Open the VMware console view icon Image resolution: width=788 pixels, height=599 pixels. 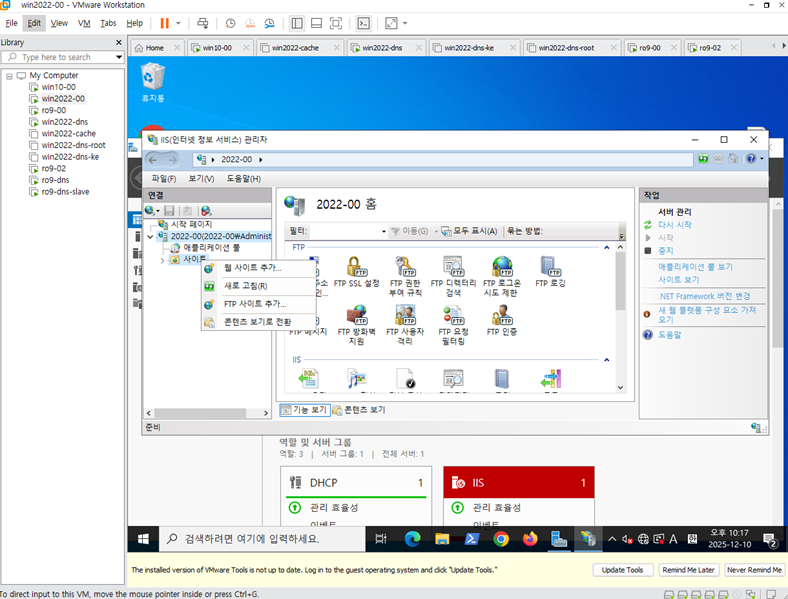pos(363,23)
